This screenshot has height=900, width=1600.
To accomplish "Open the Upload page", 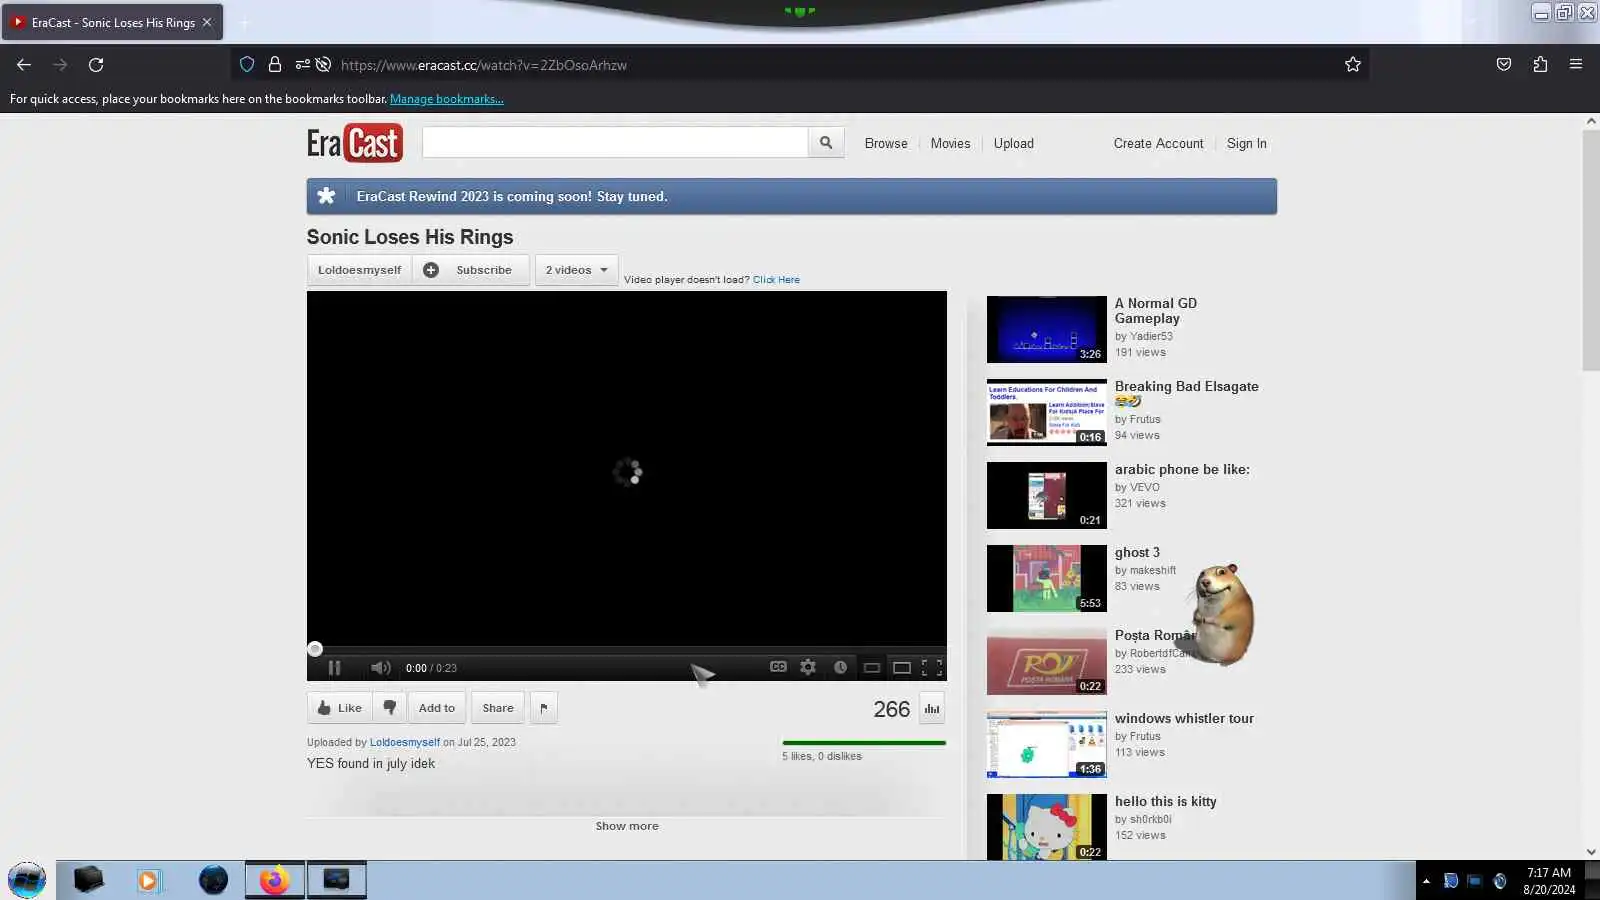I will pyautogui.click(x=1014, y=144).
